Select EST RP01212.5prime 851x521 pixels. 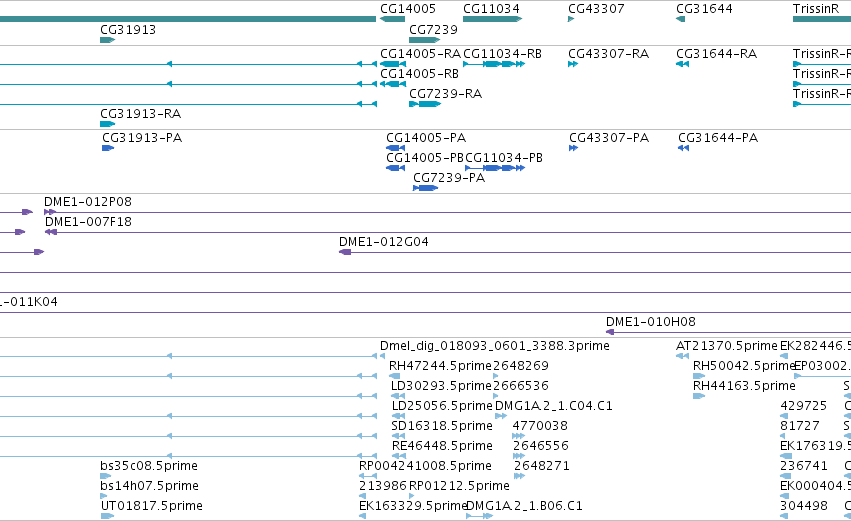(x=412, y=496)
